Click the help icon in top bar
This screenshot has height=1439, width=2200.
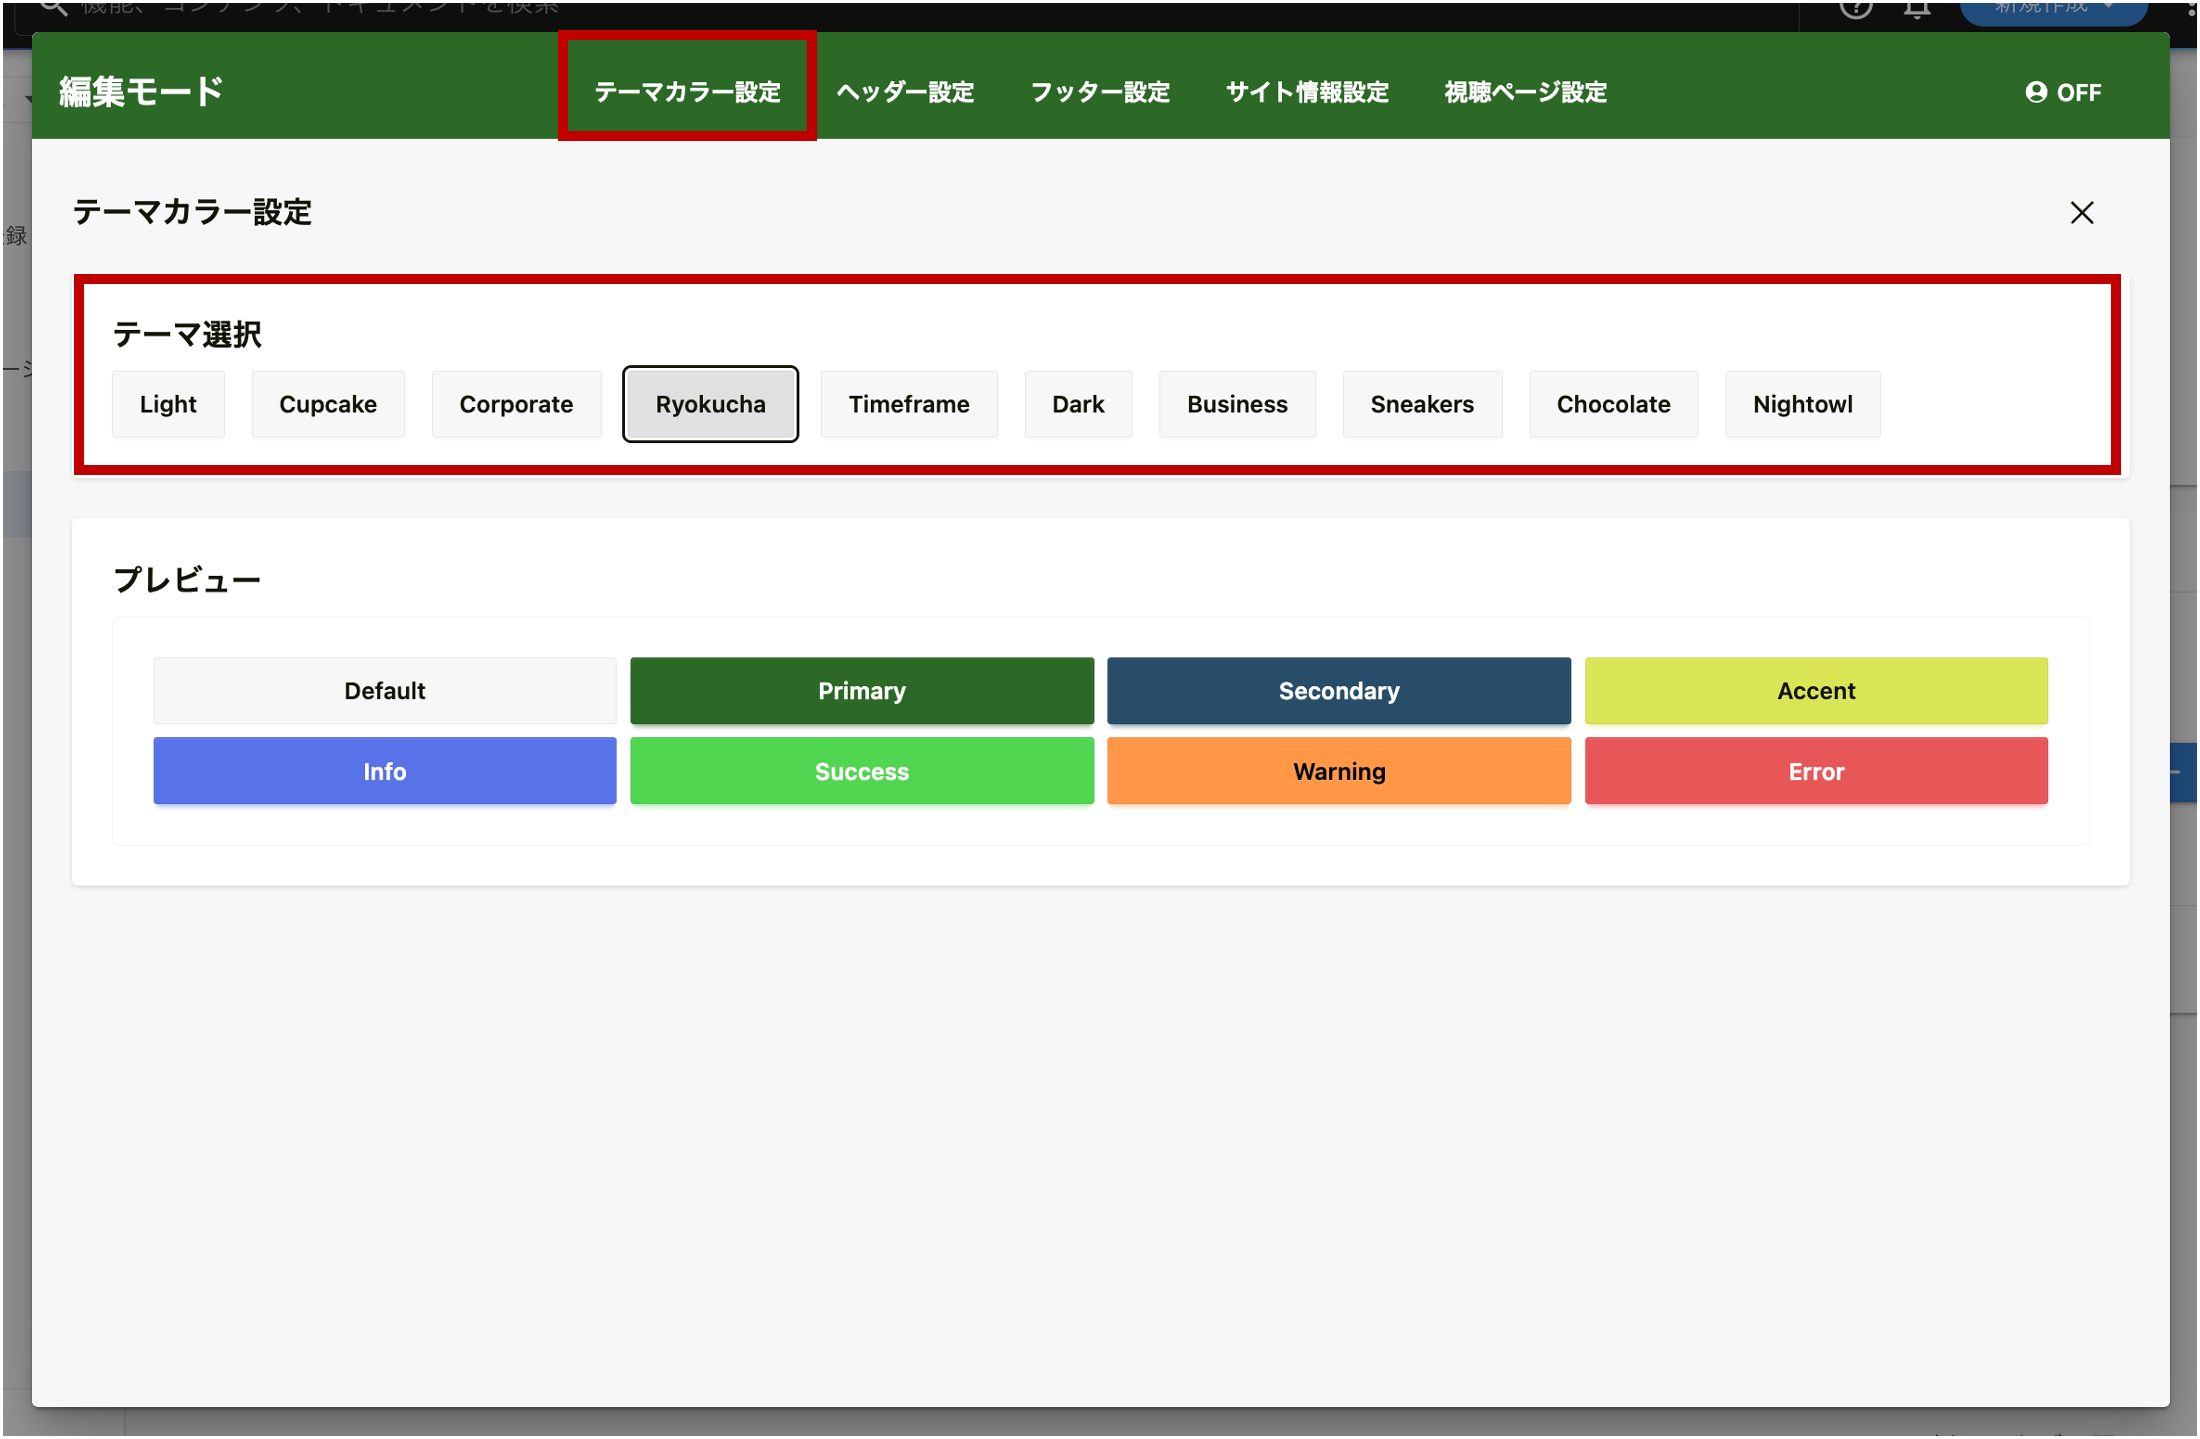pos(1855,9)
